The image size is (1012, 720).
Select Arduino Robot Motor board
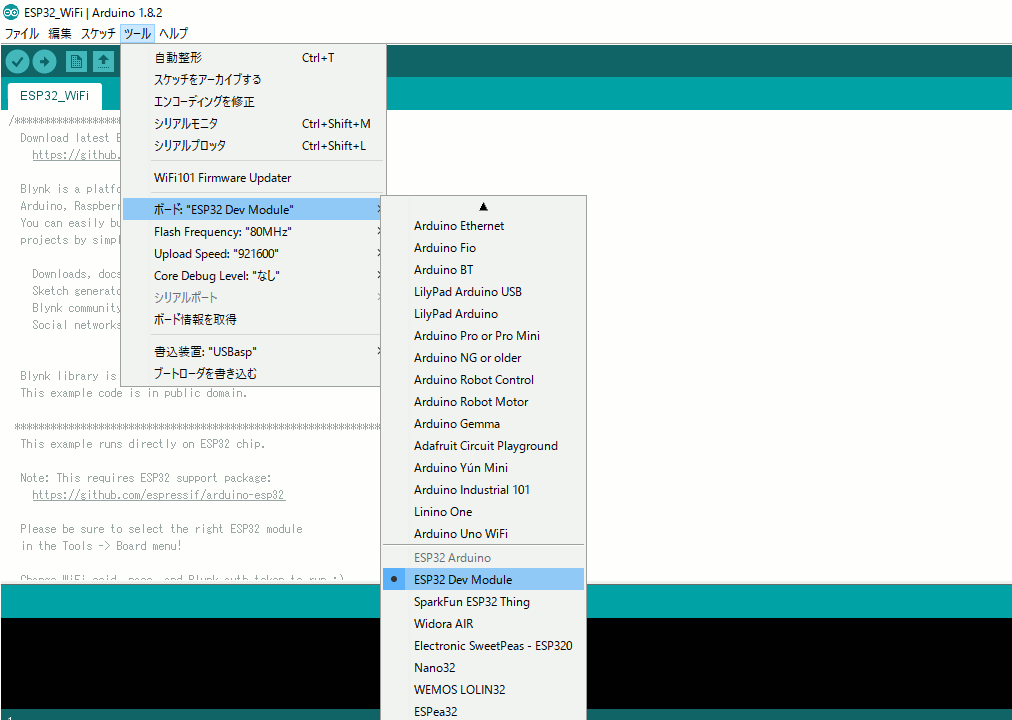[483, 402]
